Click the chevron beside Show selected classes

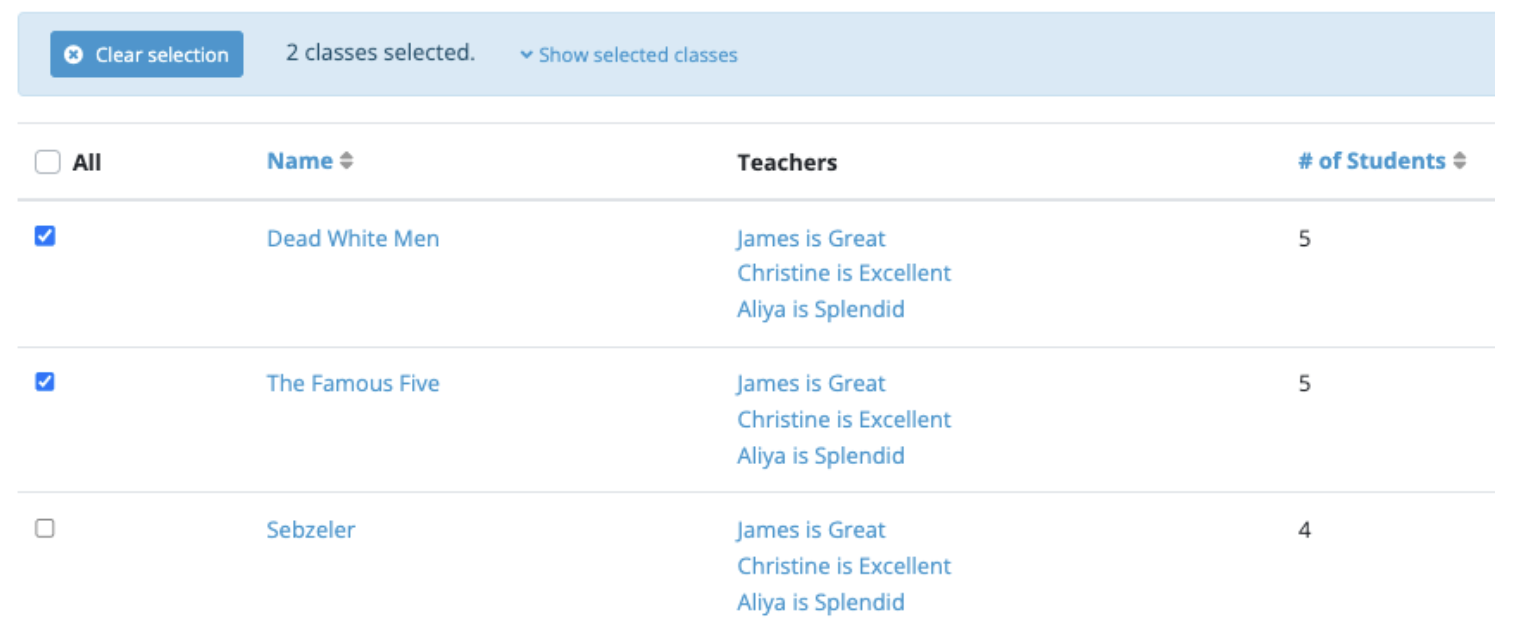point(526,56)
